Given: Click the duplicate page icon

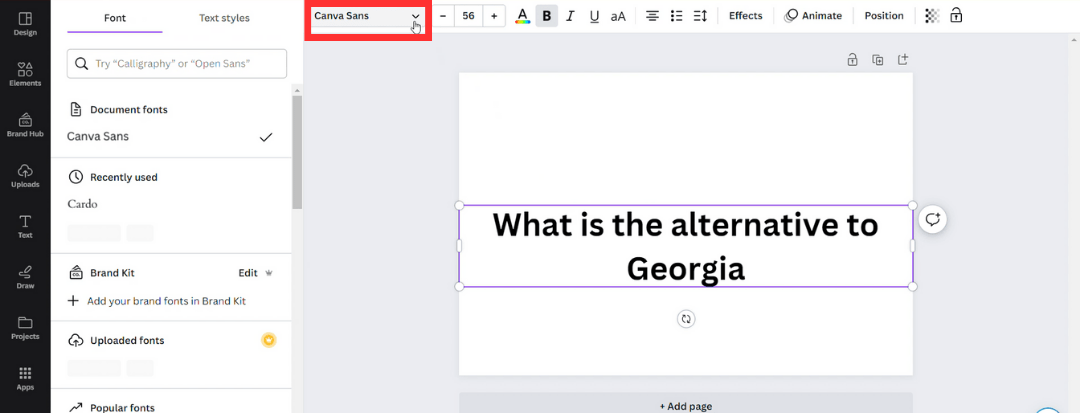Looking at the screenshot, I should (878, 60).
